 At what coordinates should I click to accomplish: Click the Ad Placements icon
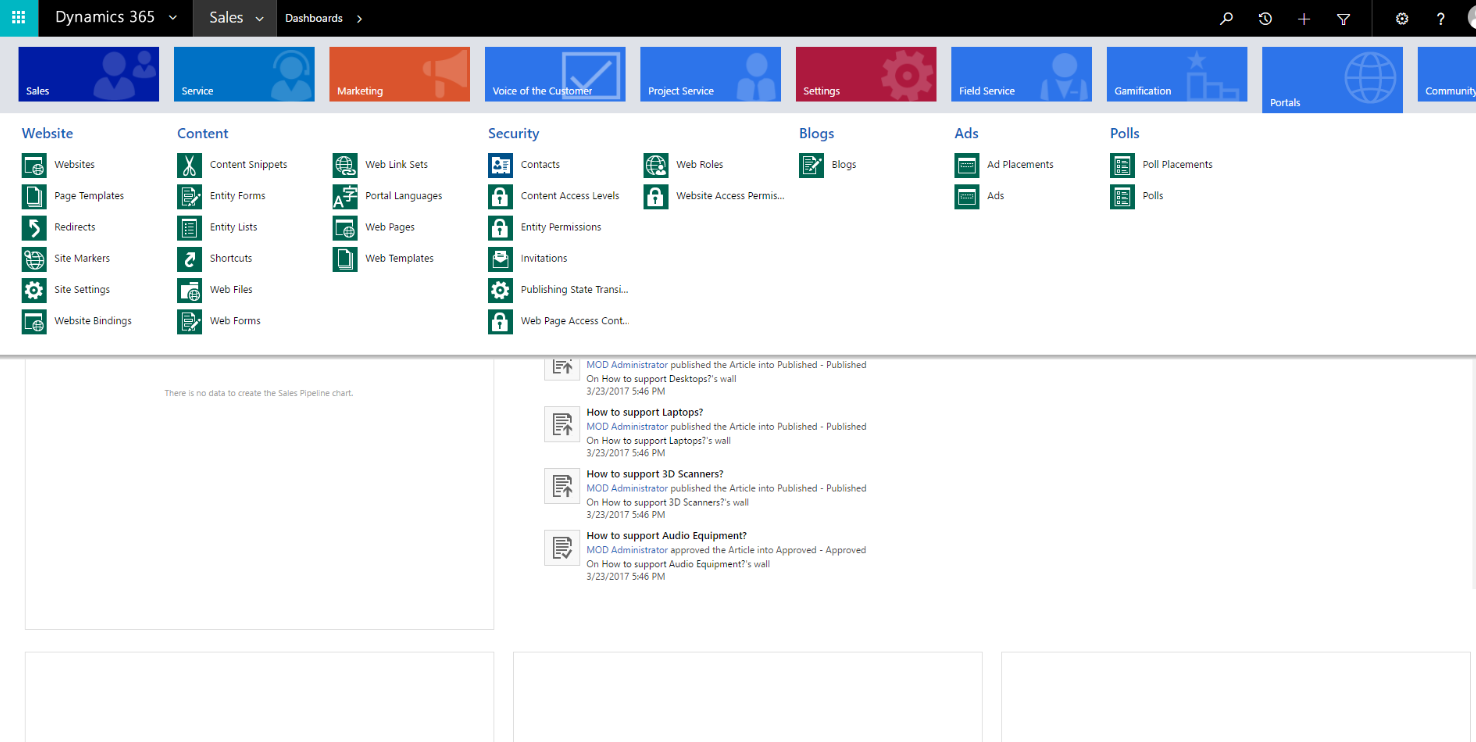point(967,165)
